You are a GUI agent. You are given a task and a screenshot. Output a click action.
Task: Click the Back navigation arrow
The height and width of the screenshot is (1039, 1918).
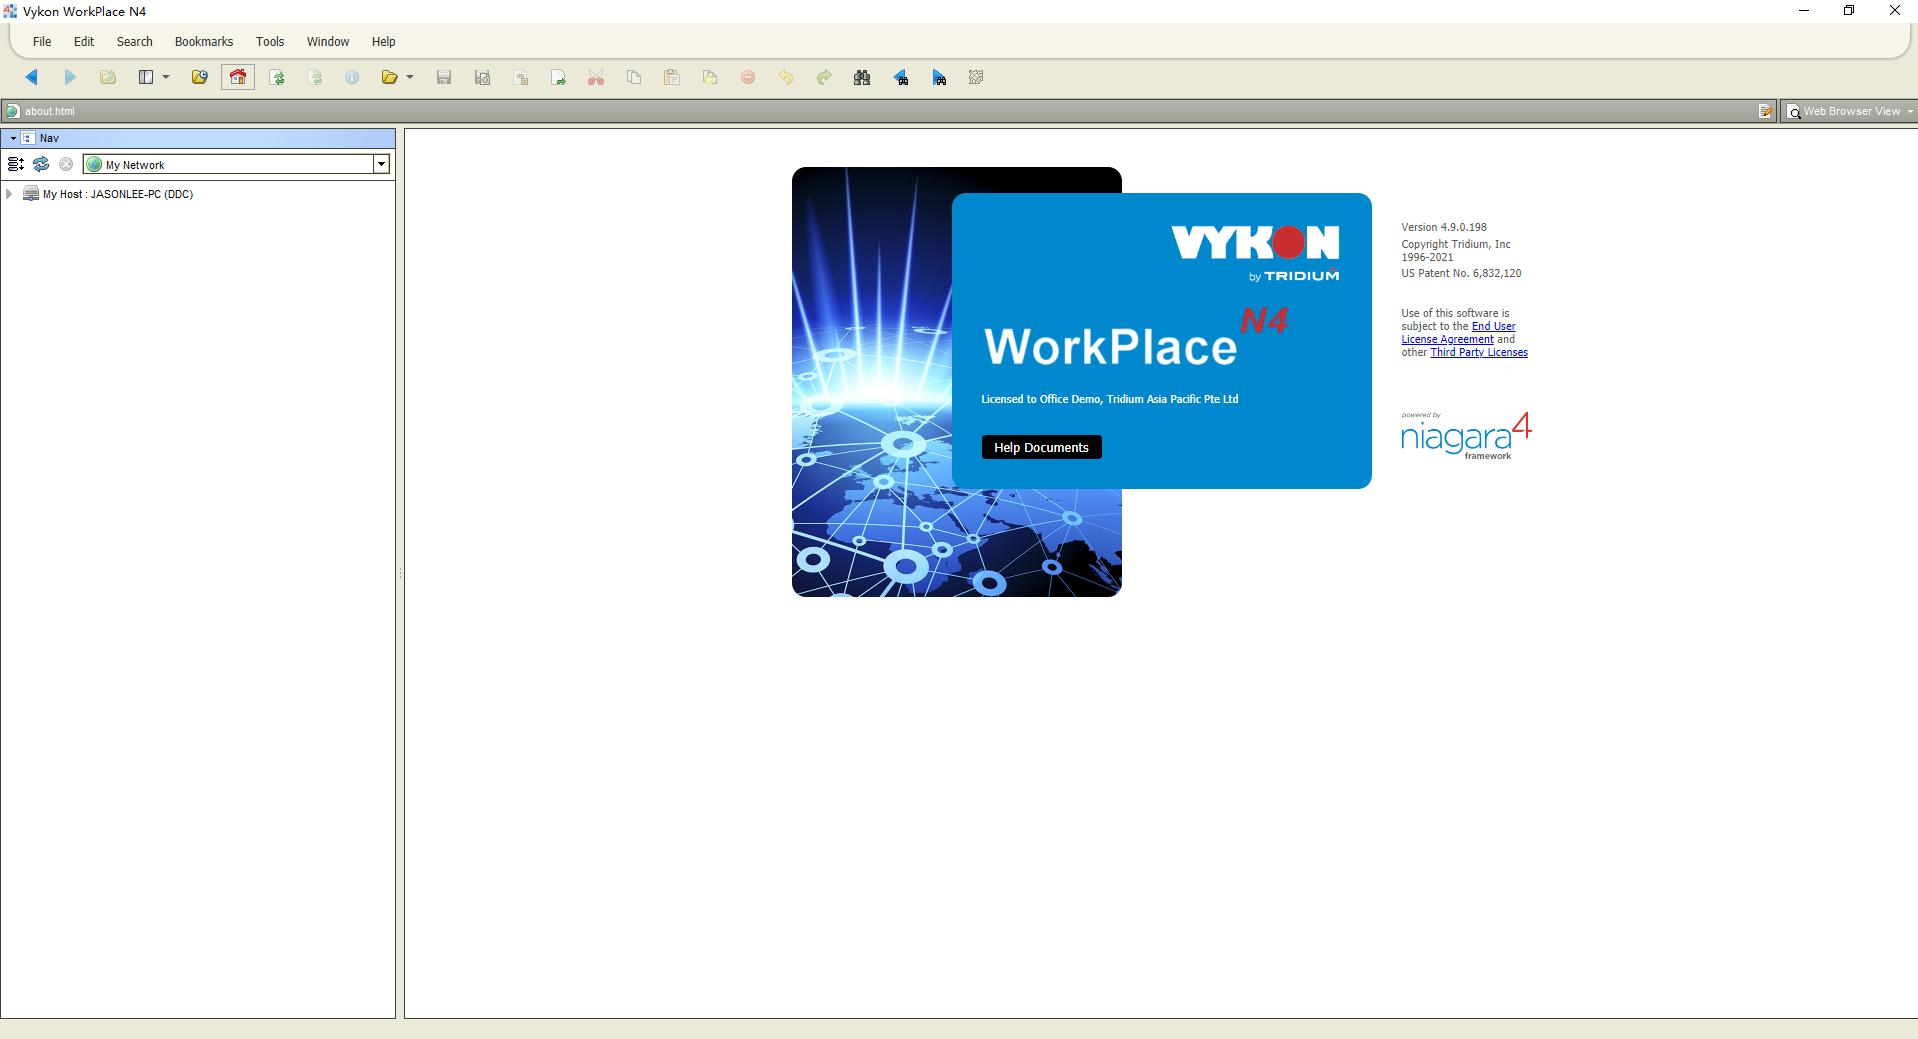click(31, 77)
